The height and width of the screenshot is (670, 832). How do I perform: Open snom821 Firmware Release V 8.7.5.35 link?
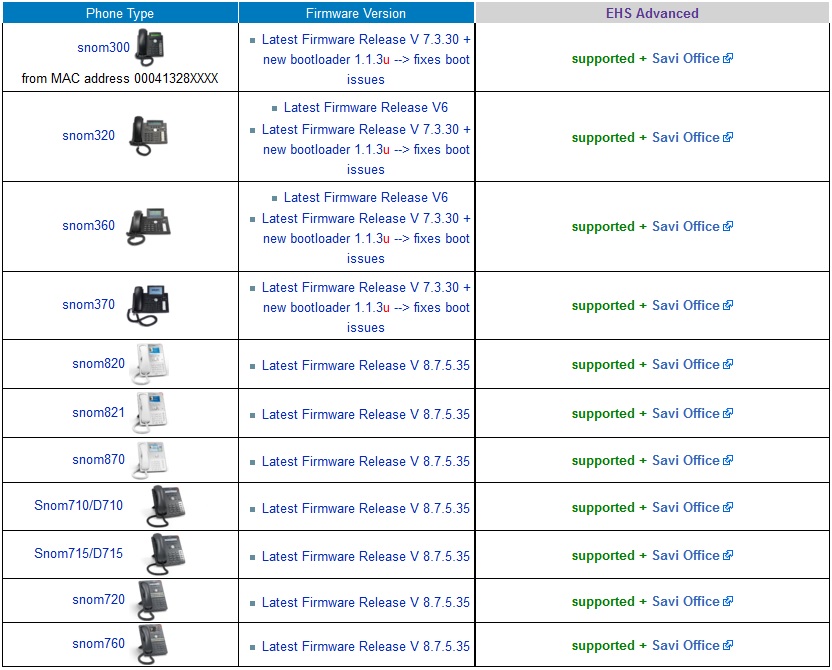pos(366,414)
